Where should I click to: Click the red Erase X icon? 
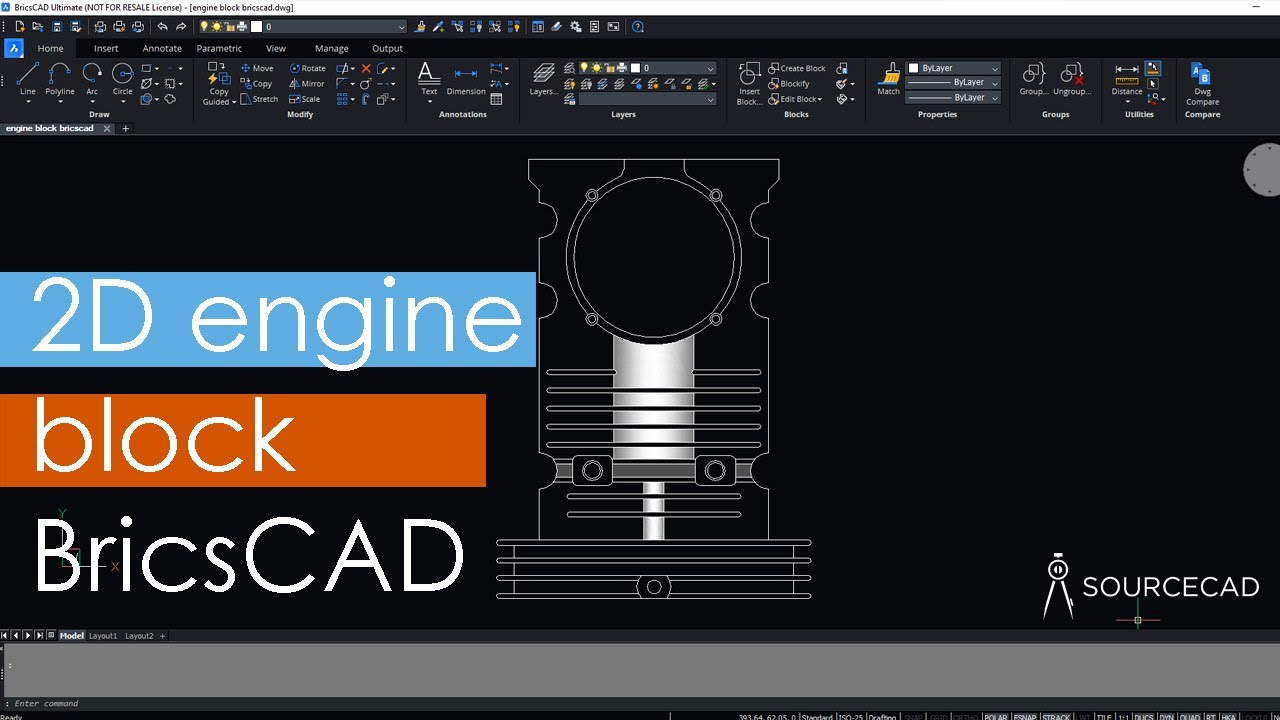click(366, 68)
